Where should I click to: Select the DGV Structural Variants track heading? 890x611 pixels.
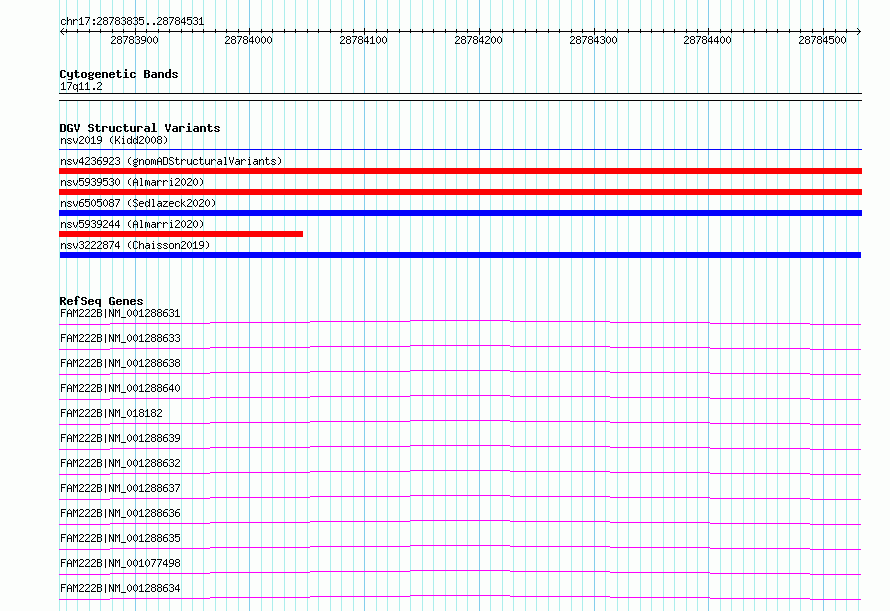coord(140,128)
